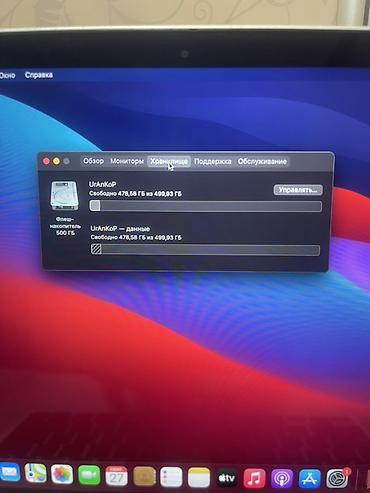
Task: Open Mail from the Dock
Action: 9,473
